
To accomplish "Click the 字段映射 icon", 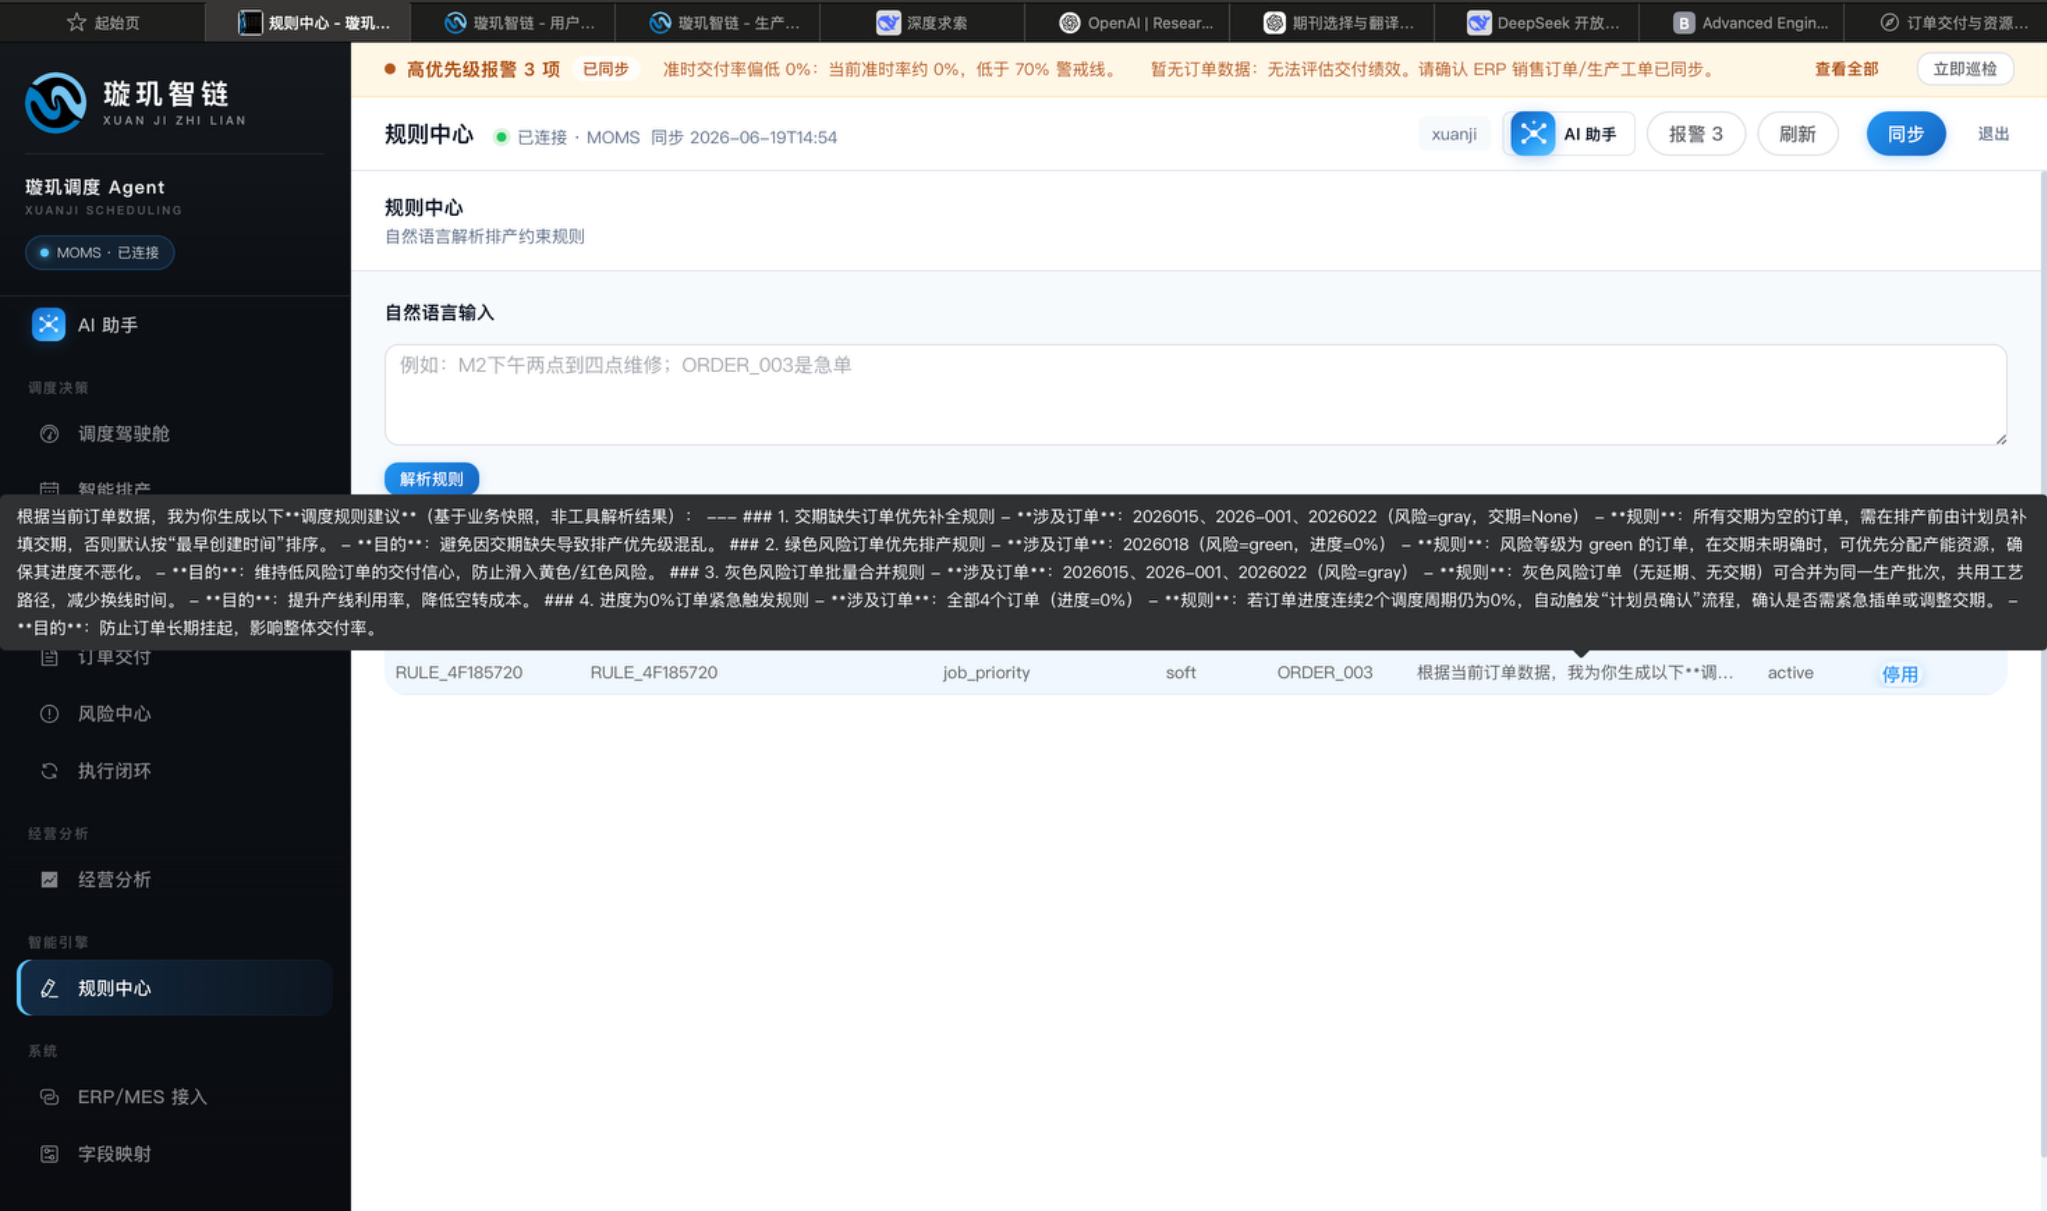I will (x=49, y=1154).
